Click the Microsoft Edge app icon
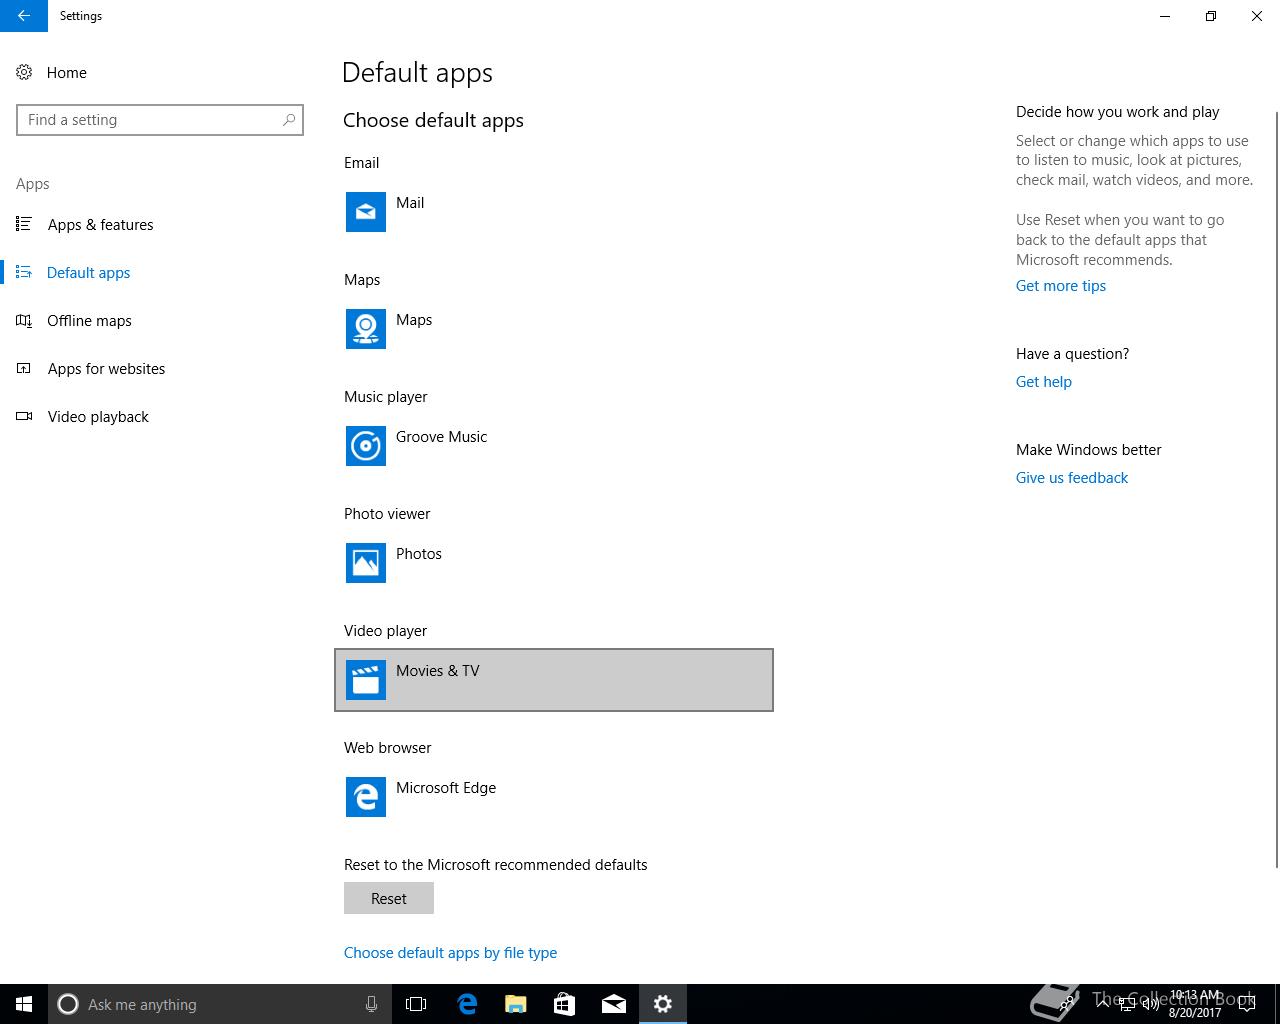Image resolution: width=1280 pixels, height=1024 pixels. click(x=366, y=797)
